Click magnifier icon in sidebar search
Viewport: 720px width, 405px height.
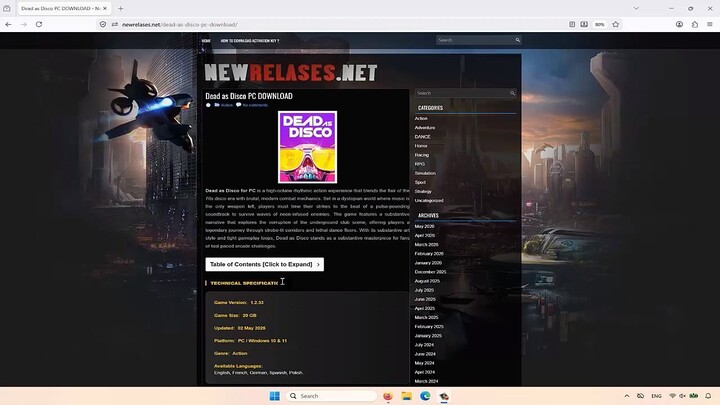coord(512,93)
